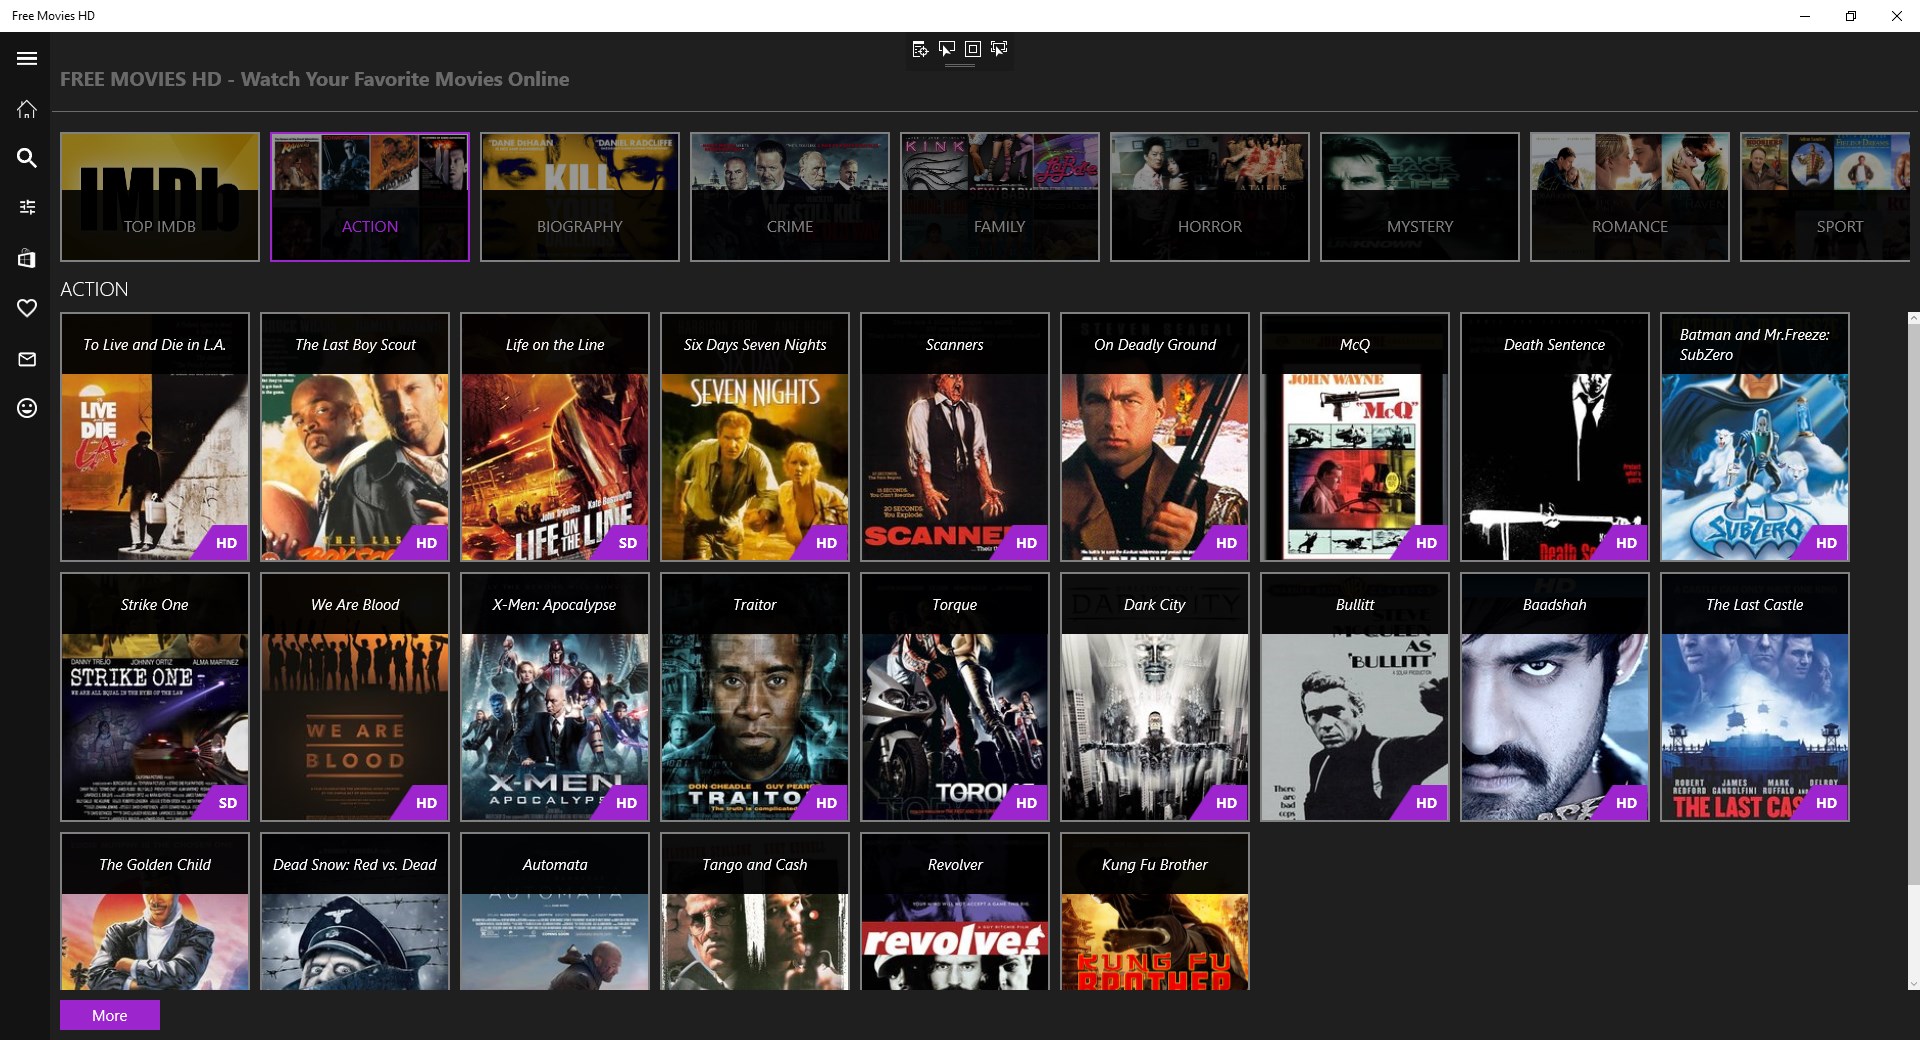The height and width of the screenshot is (1040, 1920).
Task: Go to Home via sidebar icon
Action: point(27,109)
